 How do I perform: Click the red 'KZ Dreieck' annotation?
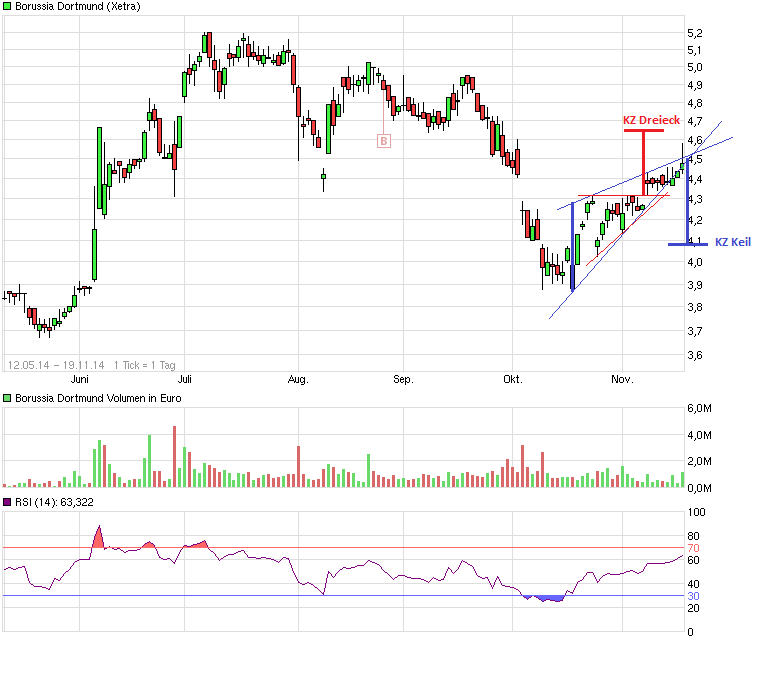(x=651, y=120)
